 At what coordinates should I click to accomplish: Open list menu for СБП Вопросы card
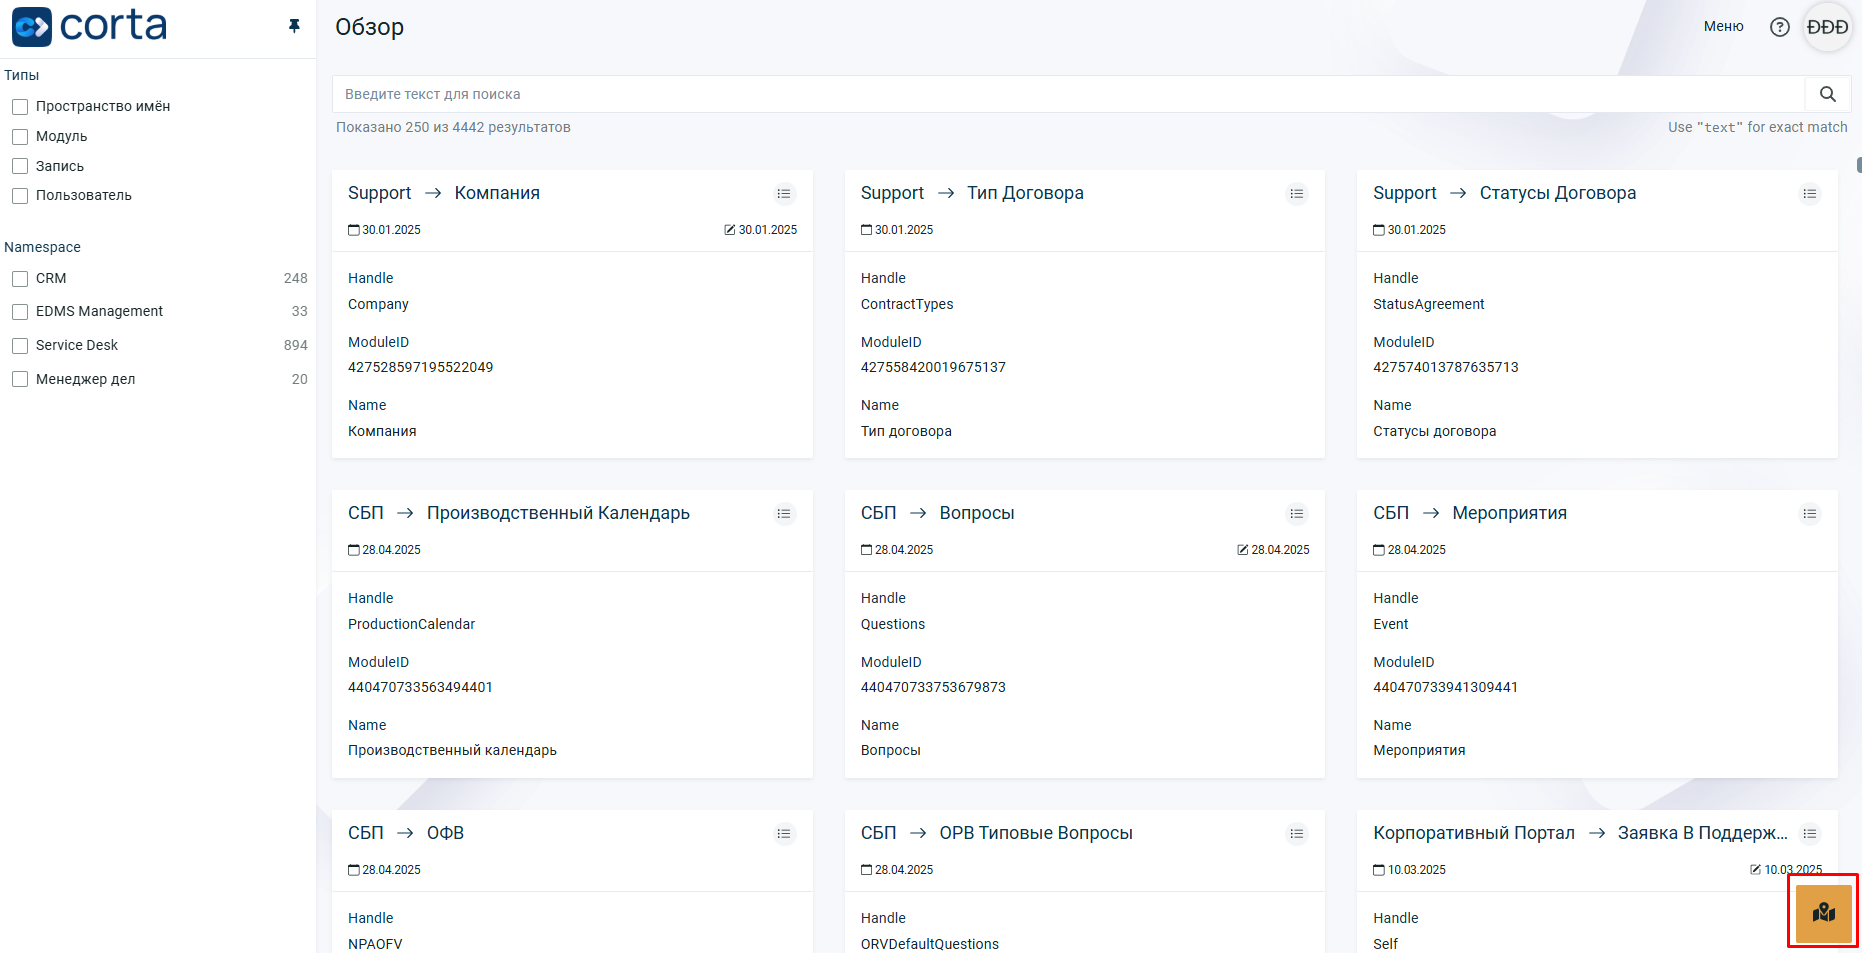pos(1297,514)
